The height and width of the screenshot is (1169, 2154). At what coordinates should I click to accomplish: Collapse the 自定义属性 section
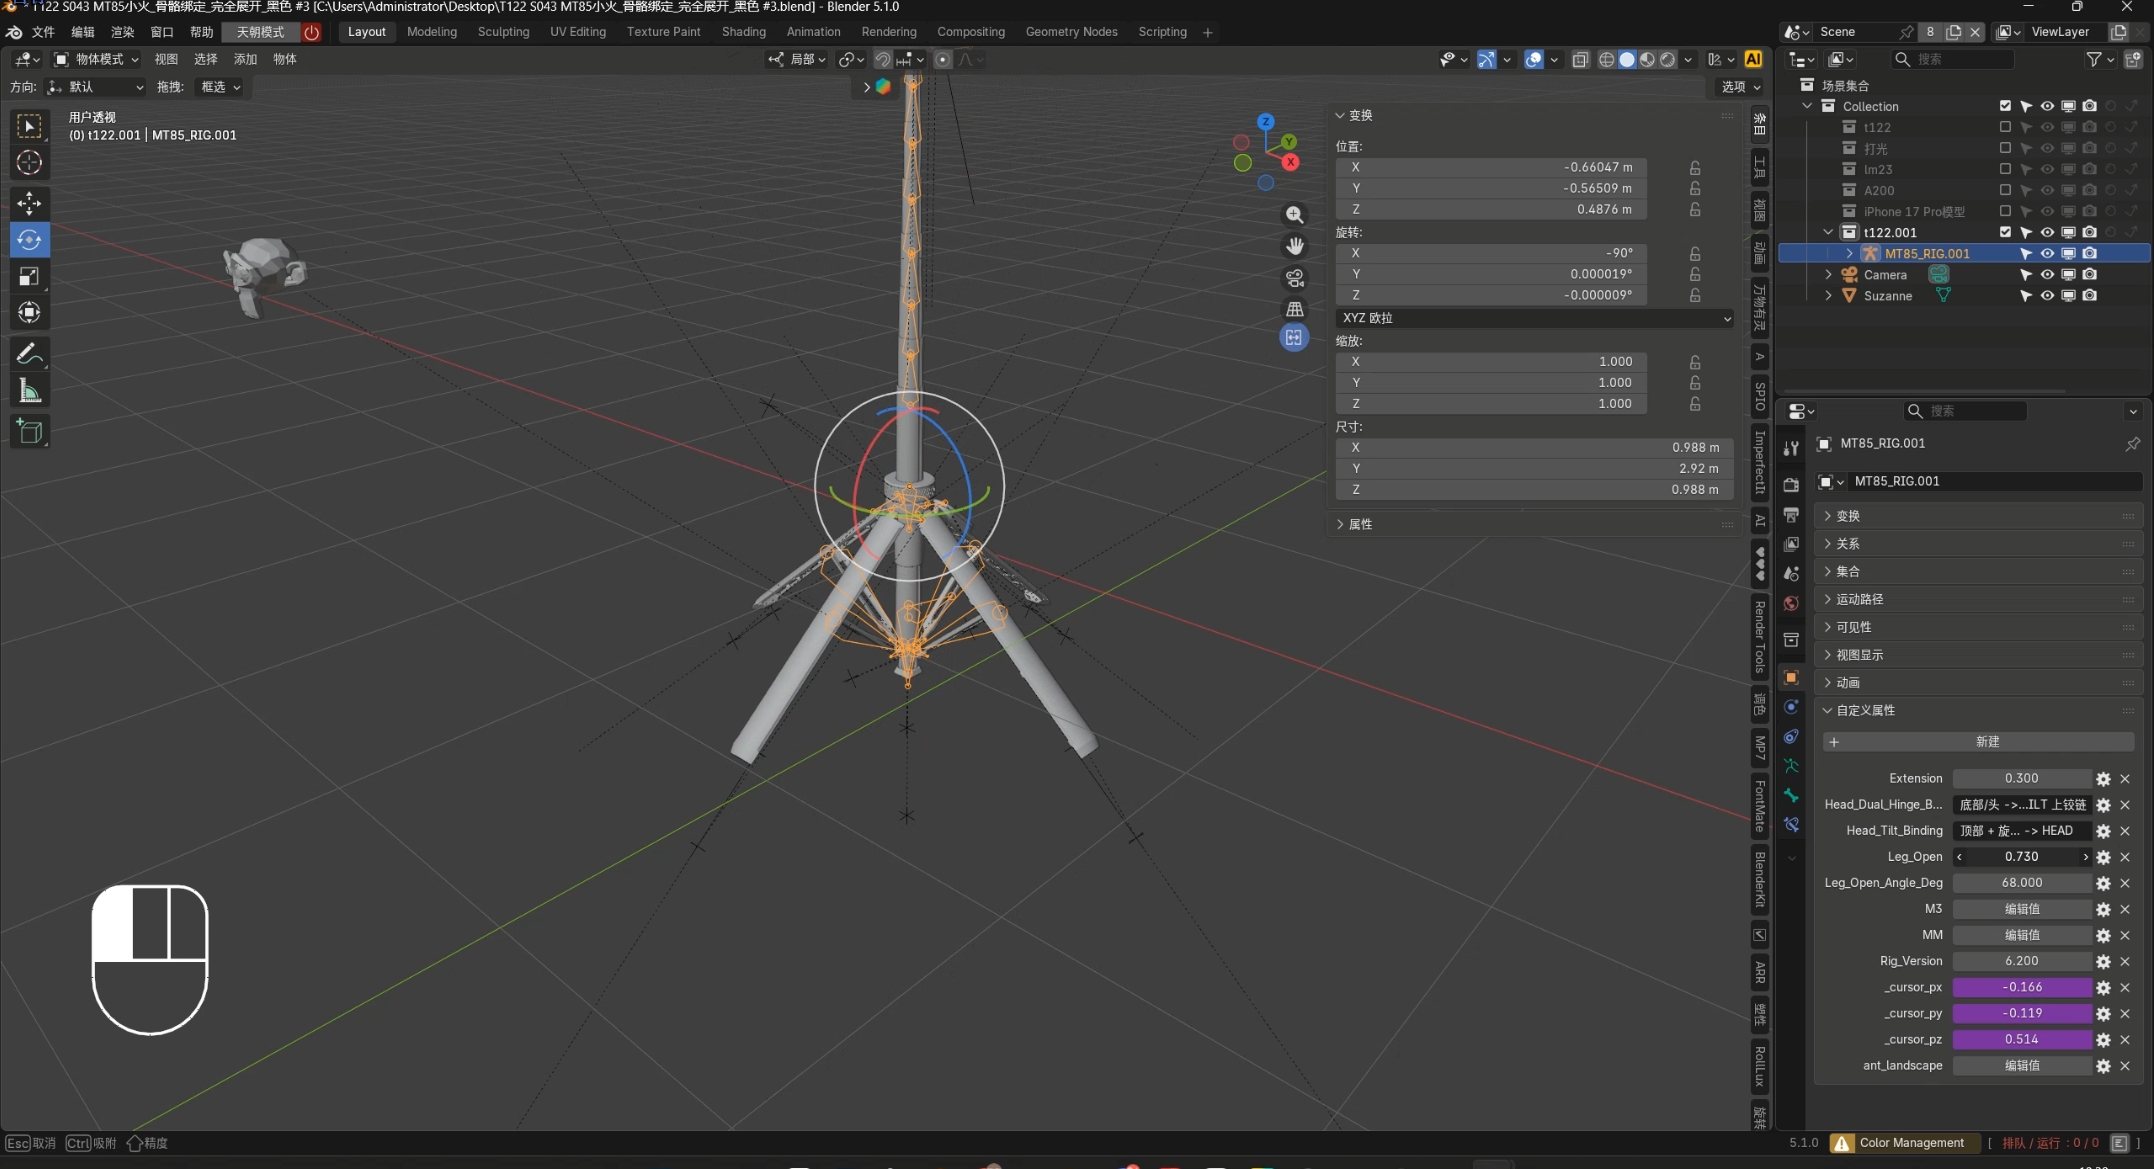pos(1865,711)
